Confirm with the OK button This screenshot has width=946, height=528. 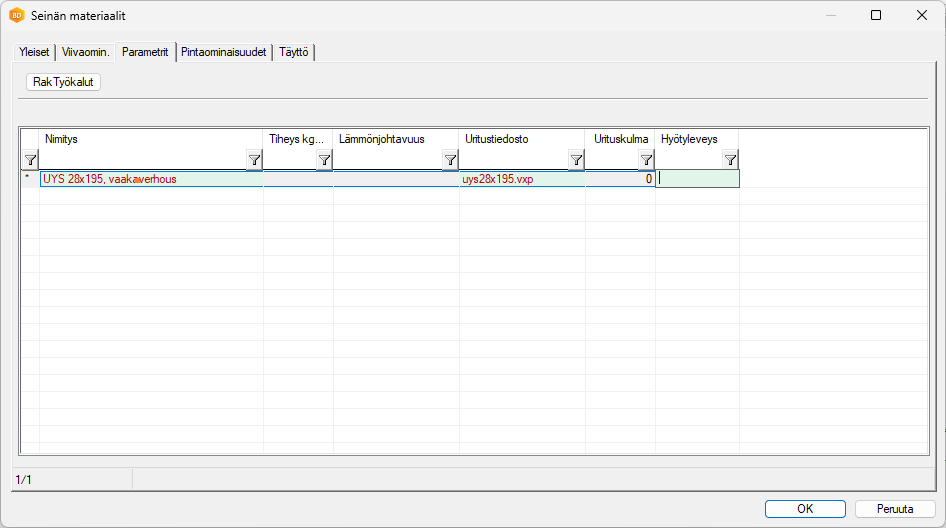[805, 508]
